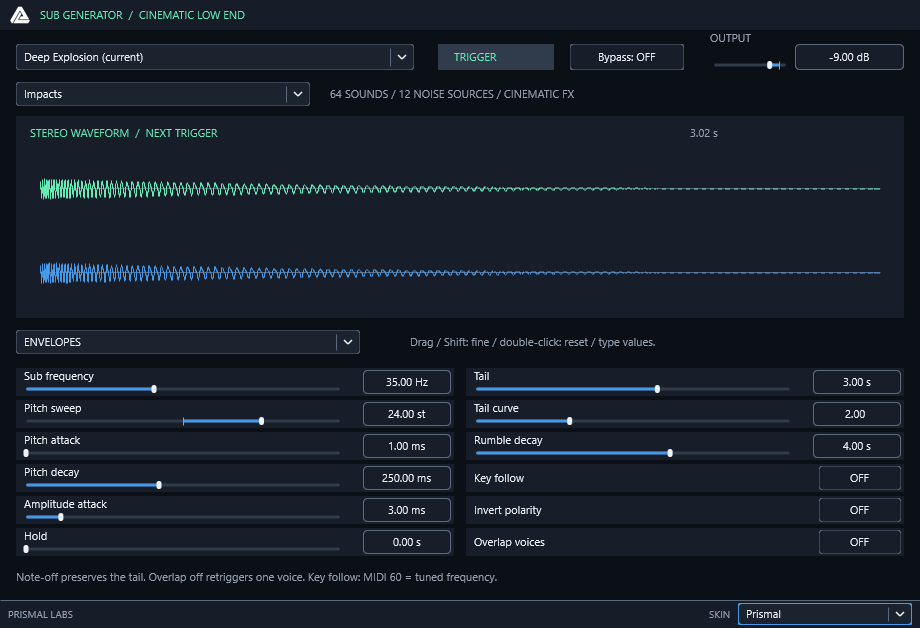Click the SKIN dropdown chevron
The width and height of the screenshot is (920, 628).
(x=899, y=614)
